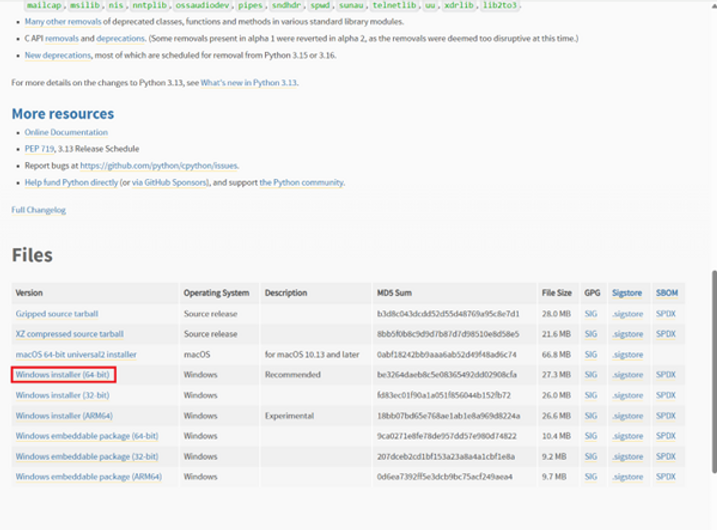Open the PEP 719 link
The image size is (717, 530).
(39, 149)
